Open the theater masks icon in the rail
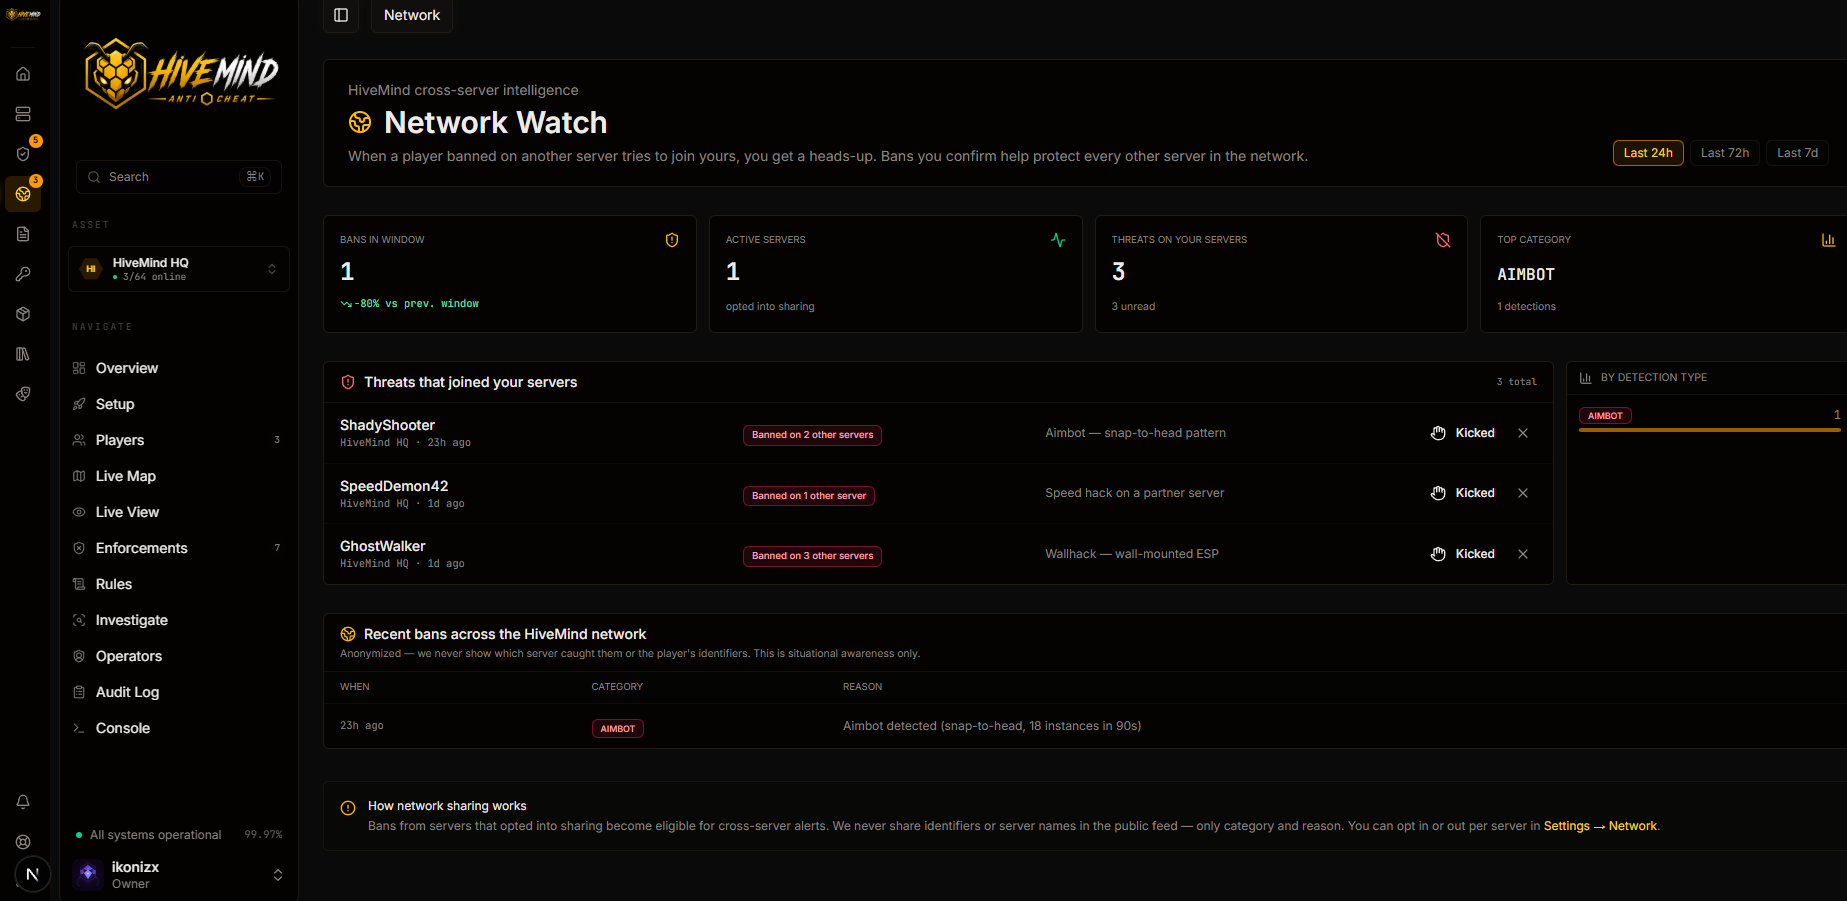 [x=23, y=394]
